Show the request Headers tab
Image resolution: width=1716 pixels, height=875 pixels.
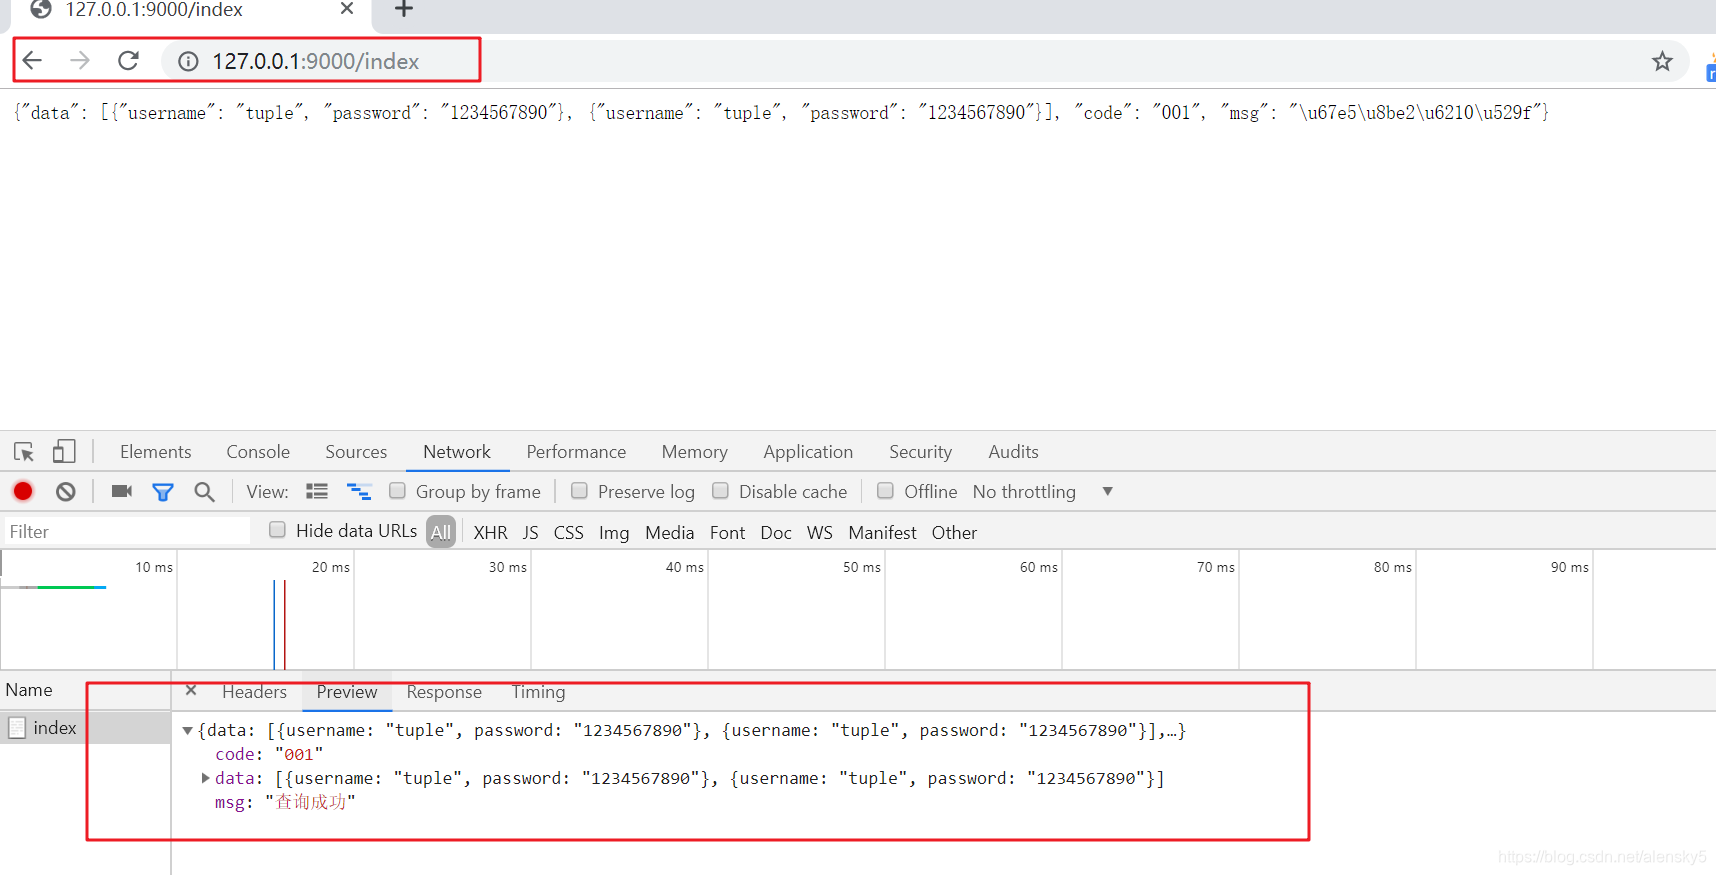pos(254,692)
